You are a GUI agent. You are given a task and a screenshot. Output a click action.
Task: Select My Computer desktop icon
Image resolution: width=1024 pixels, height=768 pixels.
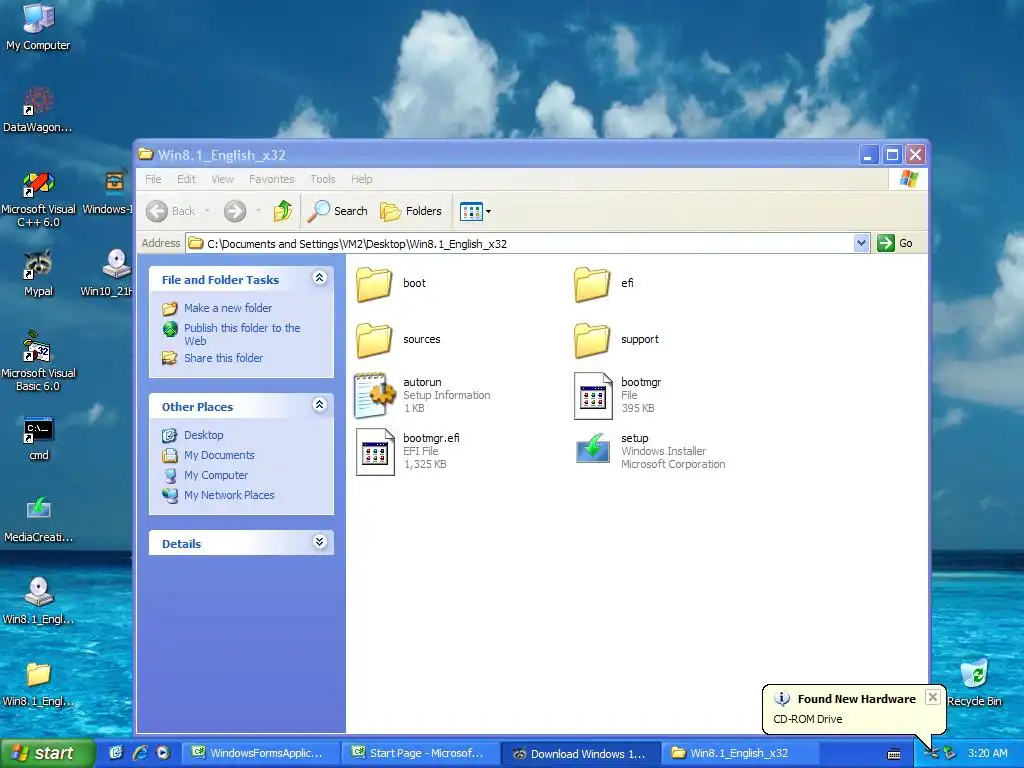click(x=39, y=27)
